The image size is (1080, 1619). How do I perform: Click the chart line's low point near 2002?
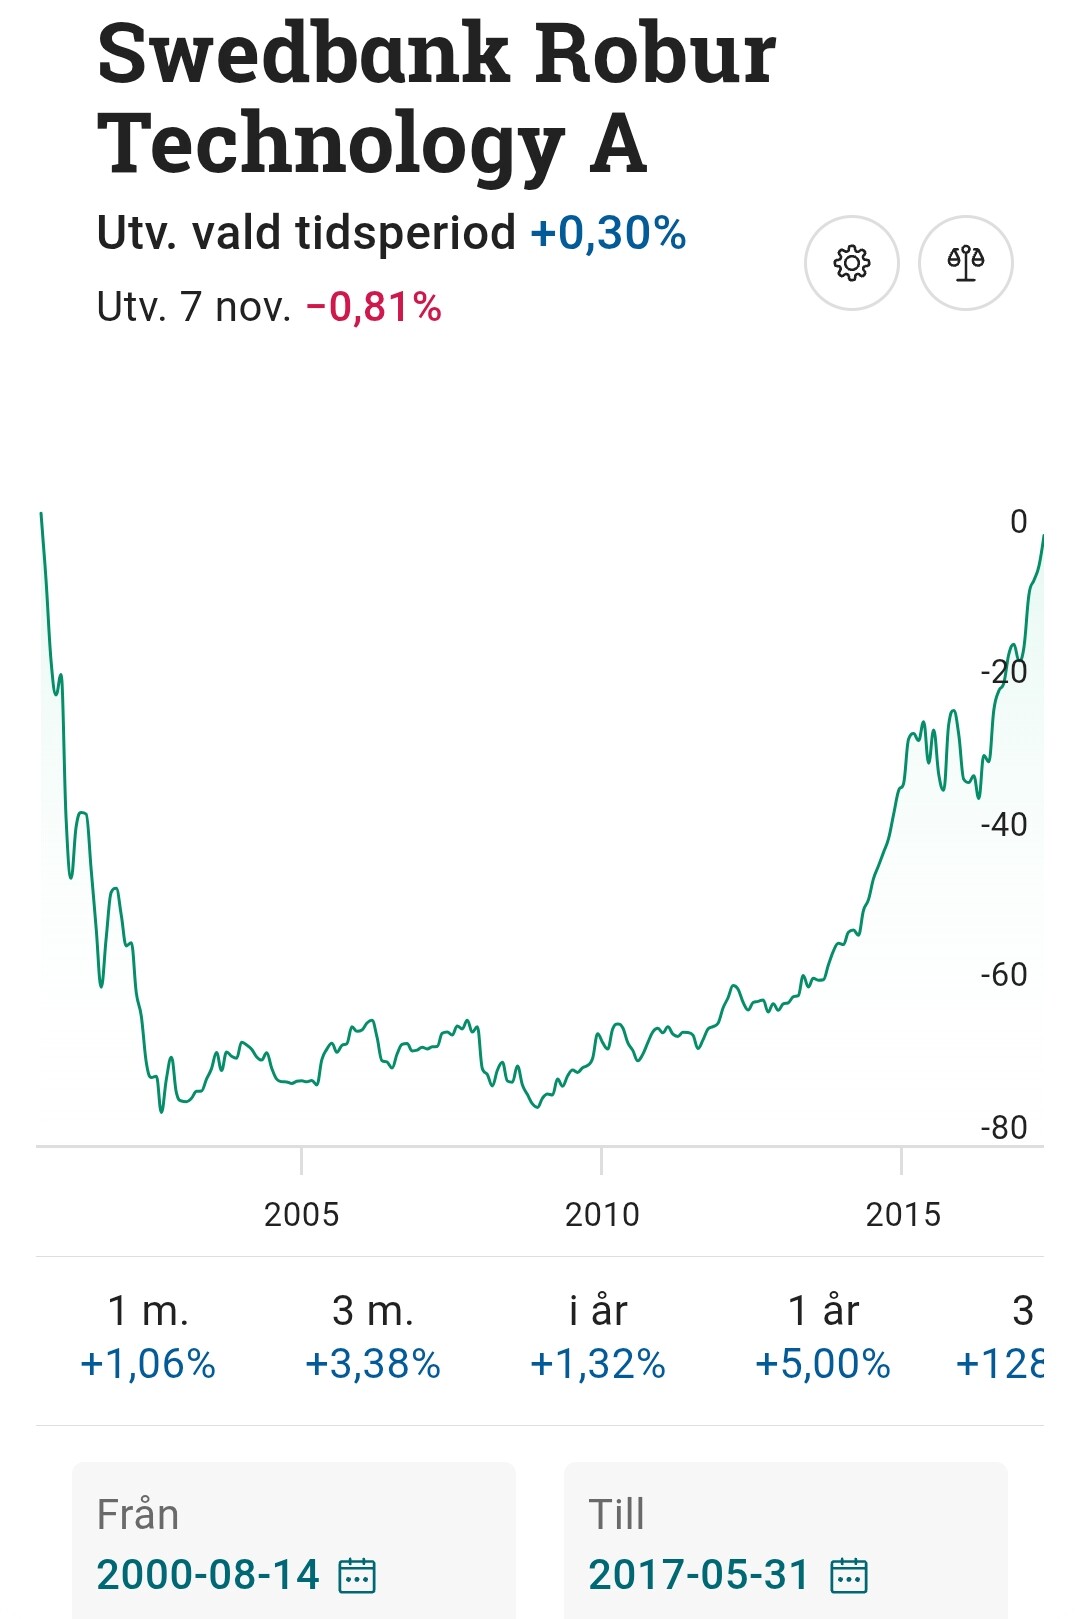pyautogui.click(x=161, y=1110)
